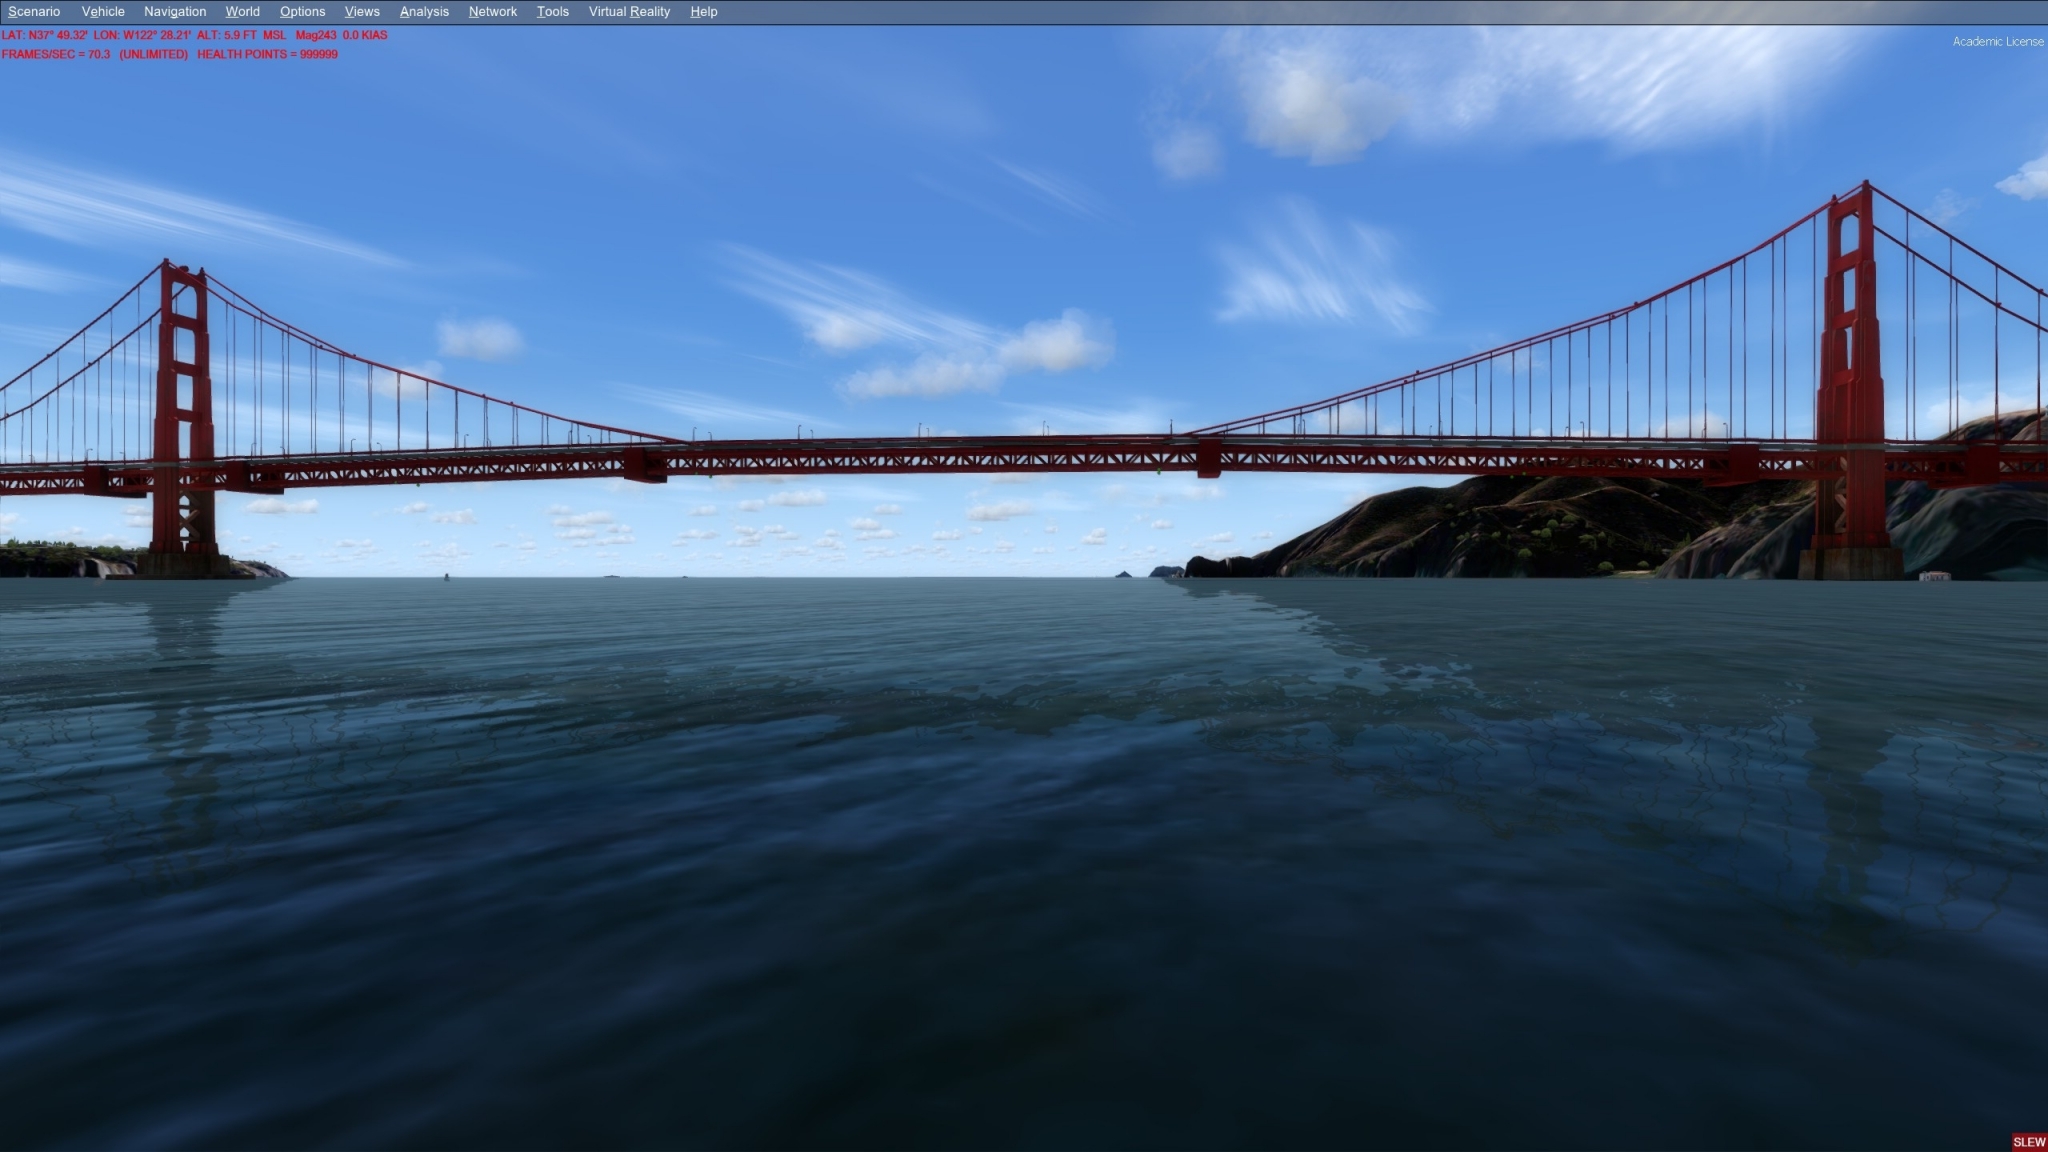Open the Vehicle menu
The height and width of the screenshot is (1152, 2048).
103,12
